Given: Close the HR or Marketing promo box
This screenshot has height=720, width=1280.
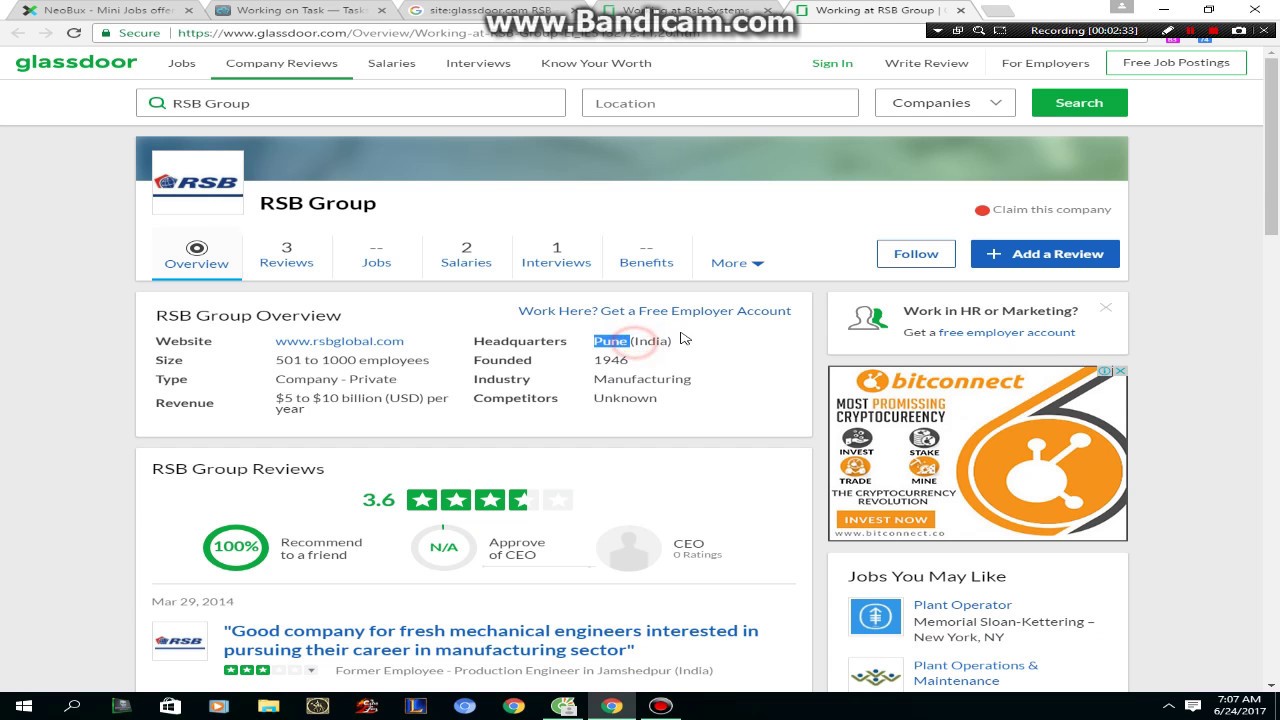Looking at the screenshot, I should pos(1106,307).
